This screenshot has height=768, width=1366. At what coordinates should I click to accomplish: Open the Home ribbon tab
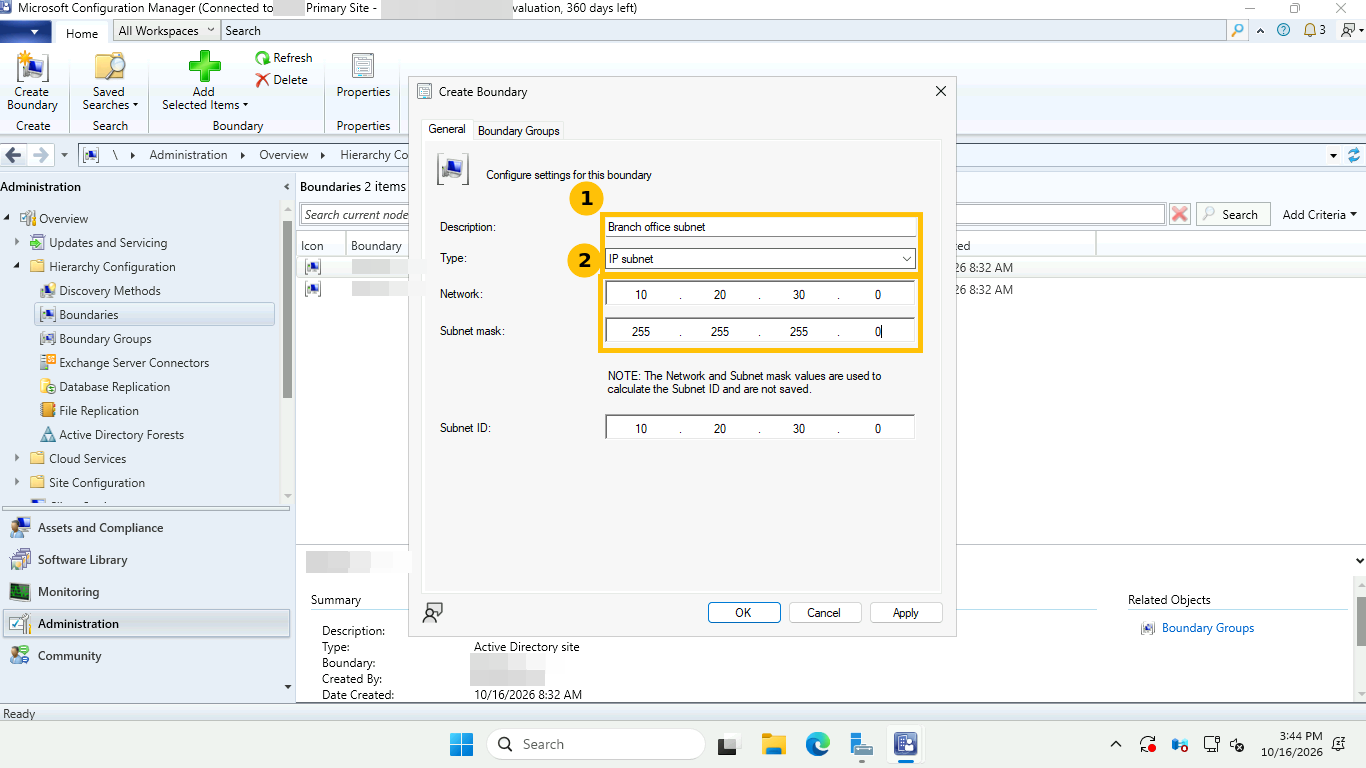(x=82, y=32)
